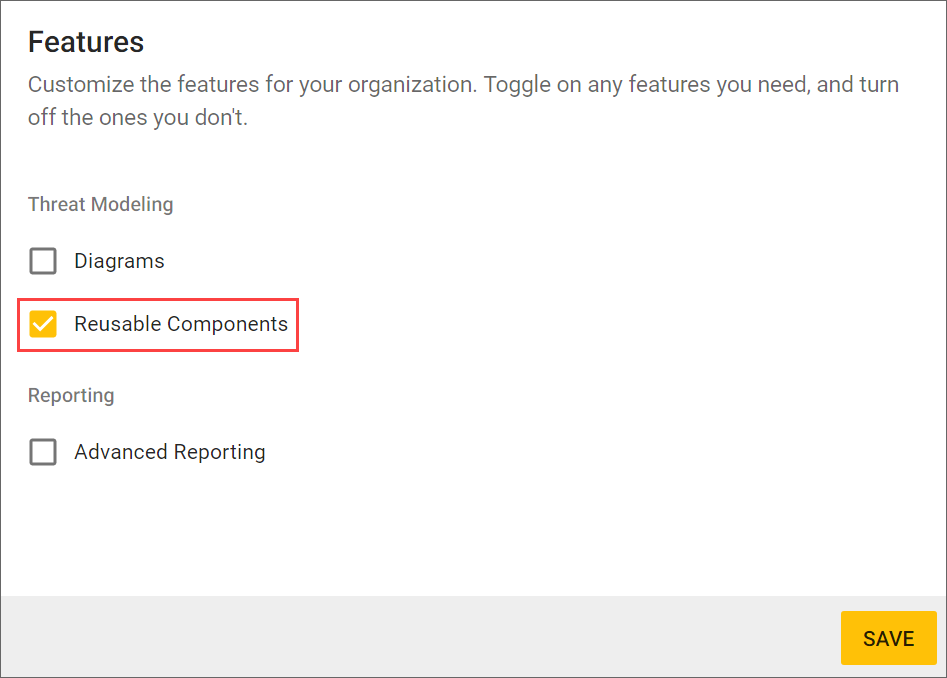
Task: Click the word 'Reporting' in Advanced Reporting
Action: 219,452
